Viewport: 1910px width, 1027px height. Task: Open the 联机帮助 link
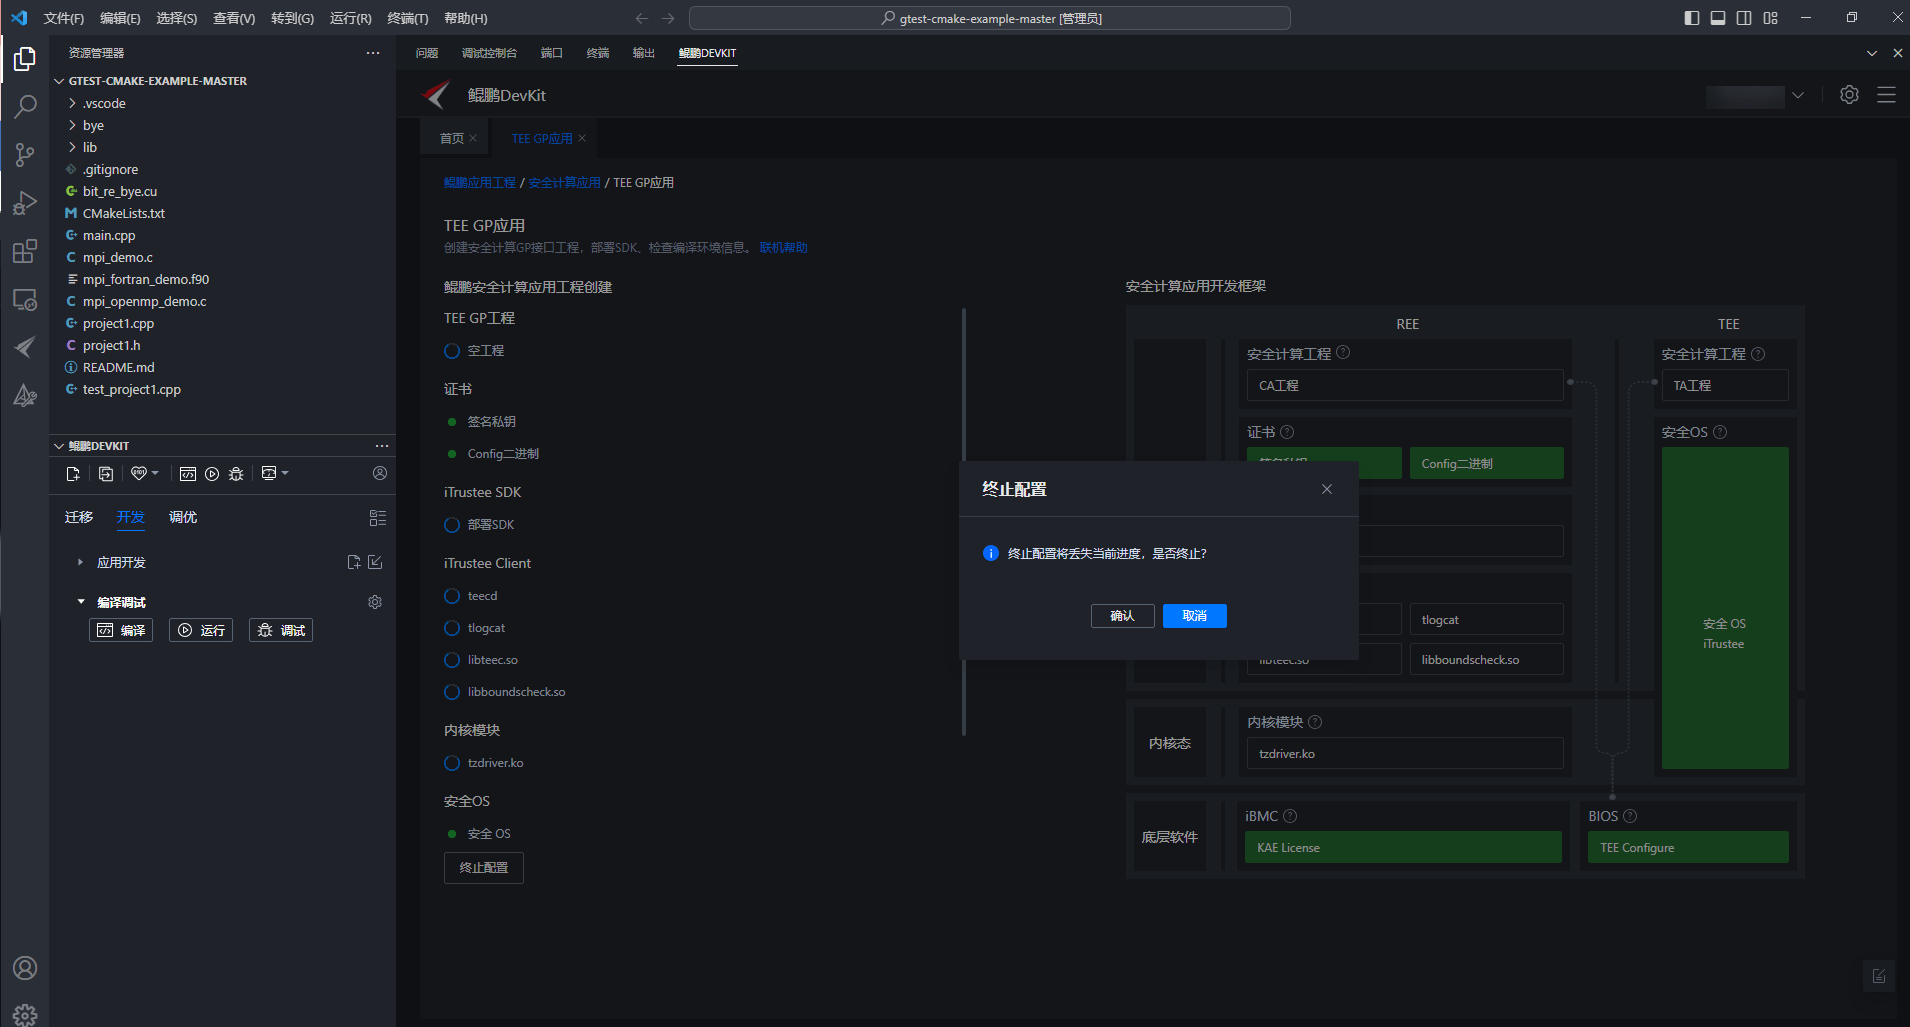coord(783,248)
